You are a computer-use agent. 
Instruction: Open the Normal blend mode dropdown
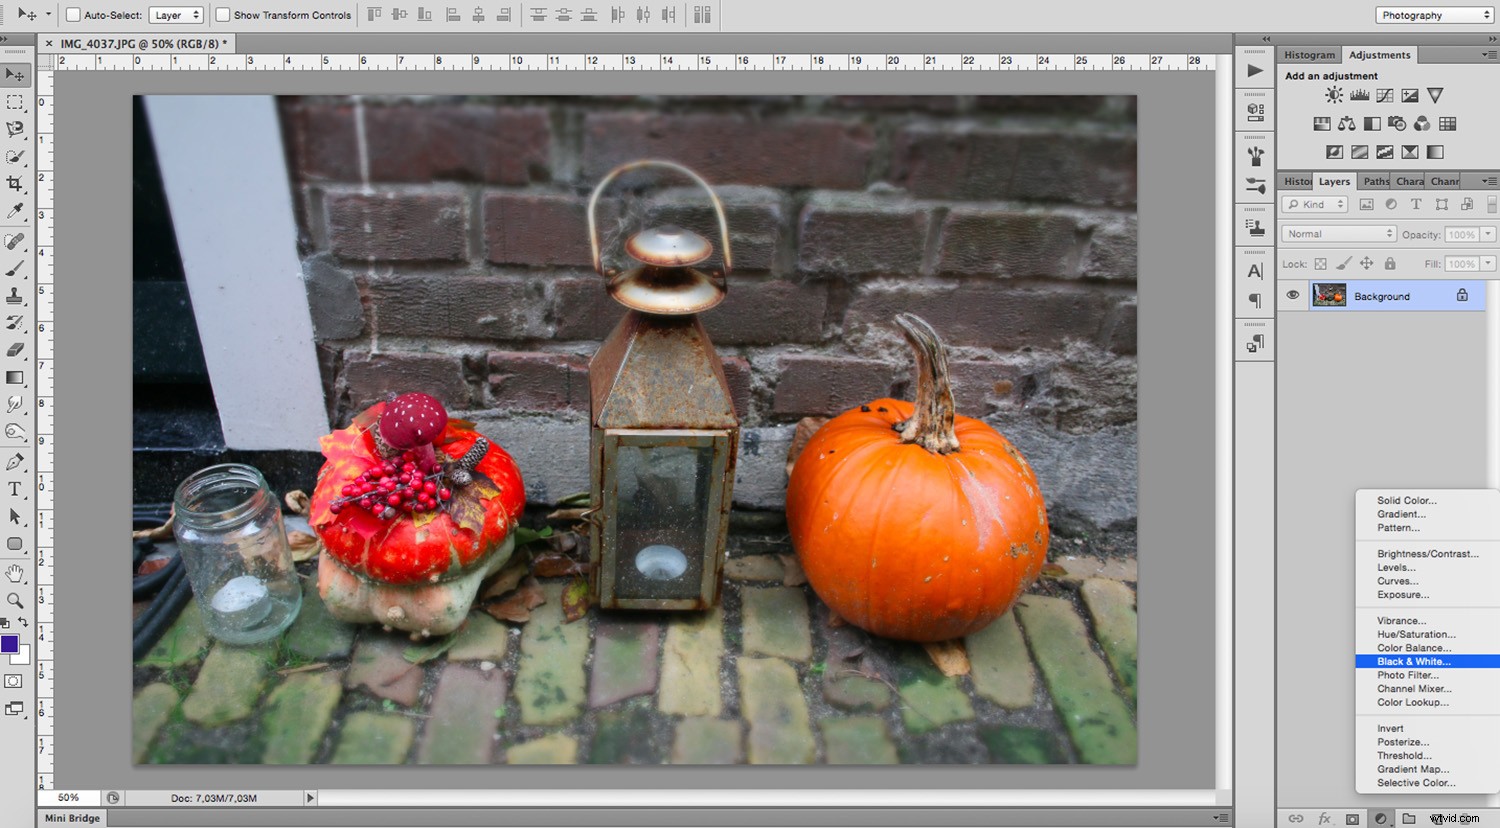[1338, 233]
